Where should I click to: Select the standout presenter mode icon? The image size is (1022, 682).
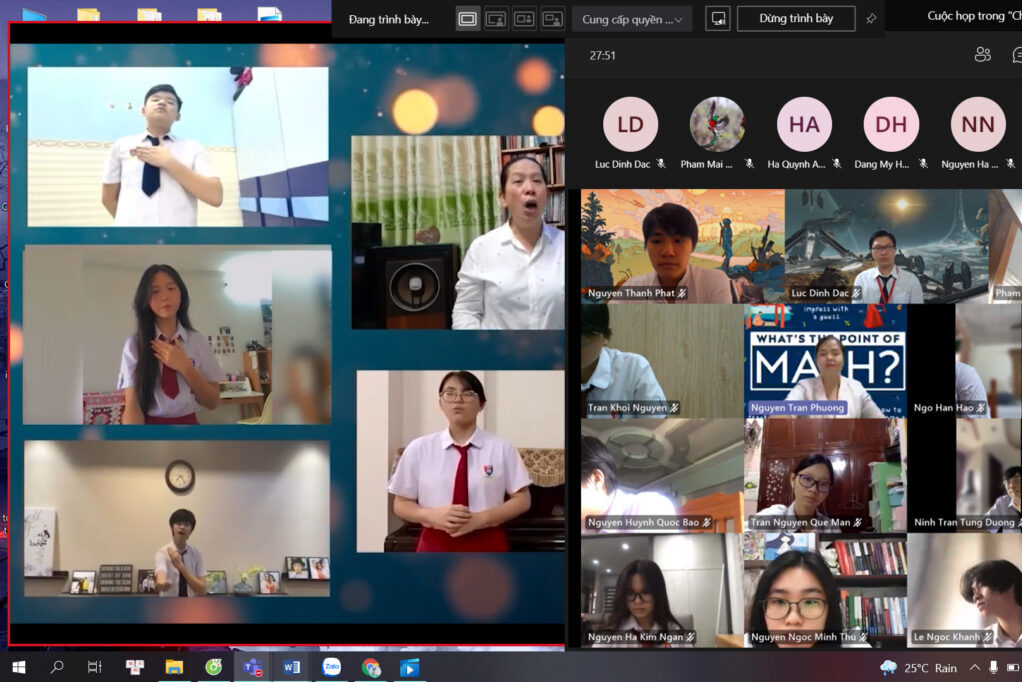pyautogui.click(x=496, y=19)
